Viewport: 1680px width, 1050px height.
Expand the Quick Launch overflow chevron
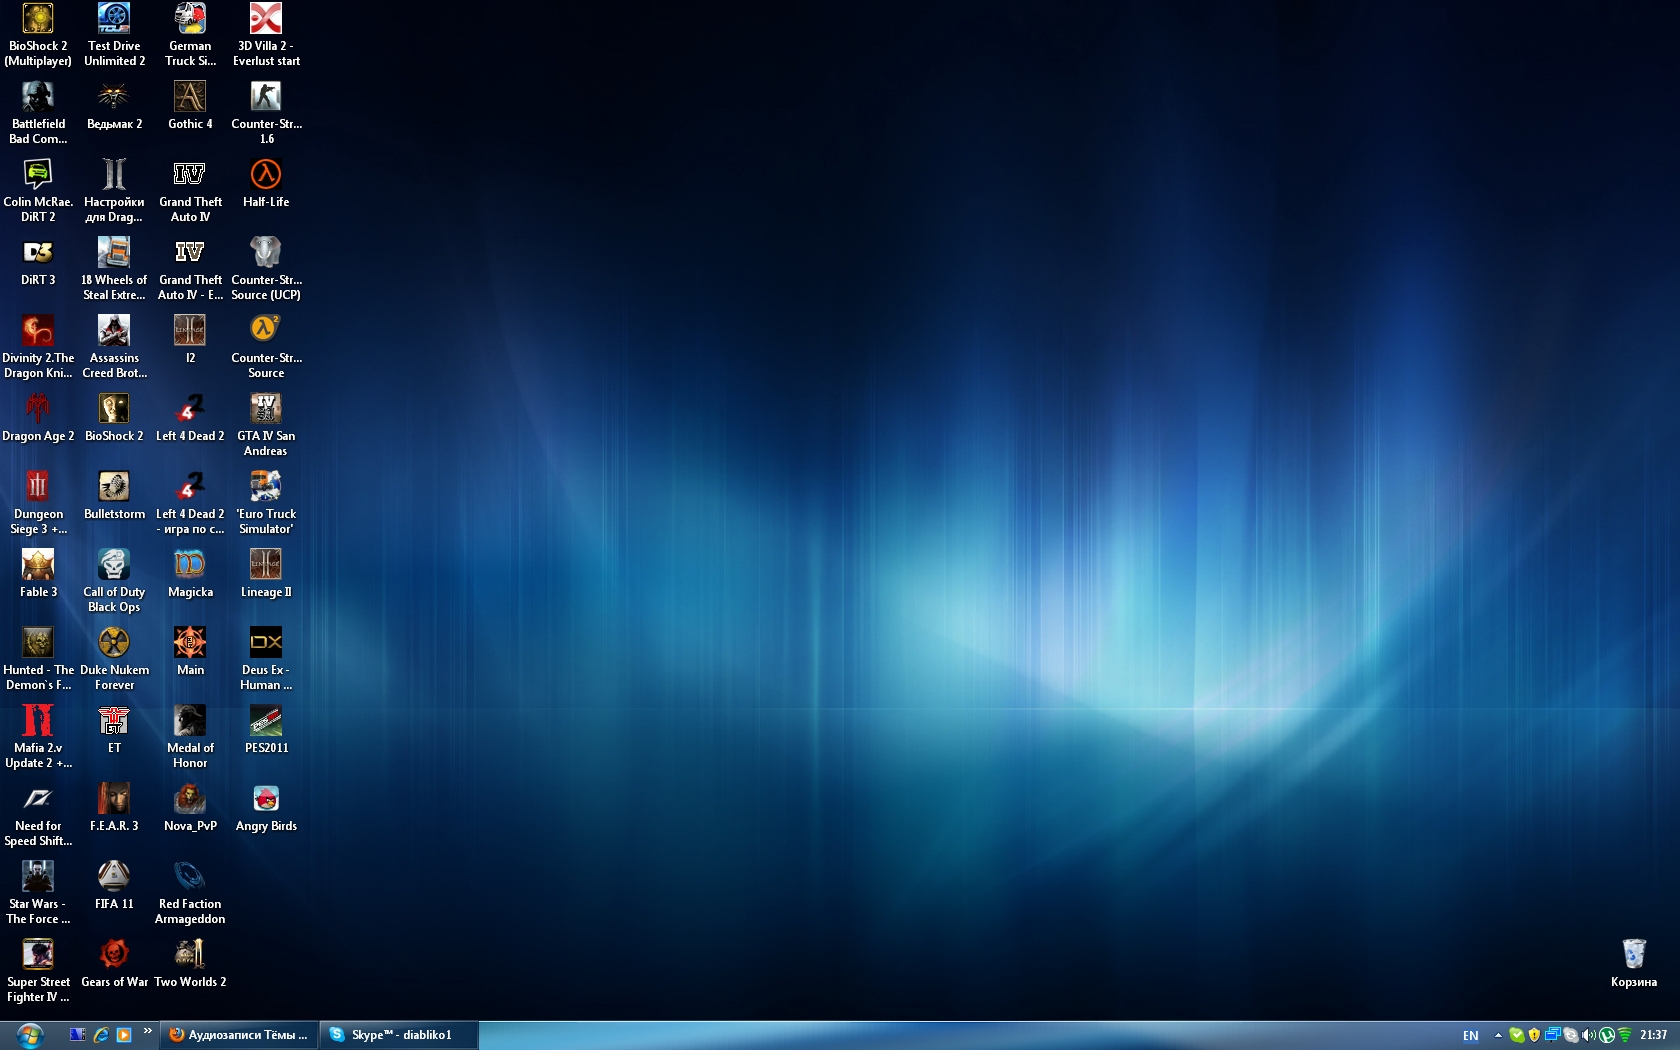pos(148,1031)
